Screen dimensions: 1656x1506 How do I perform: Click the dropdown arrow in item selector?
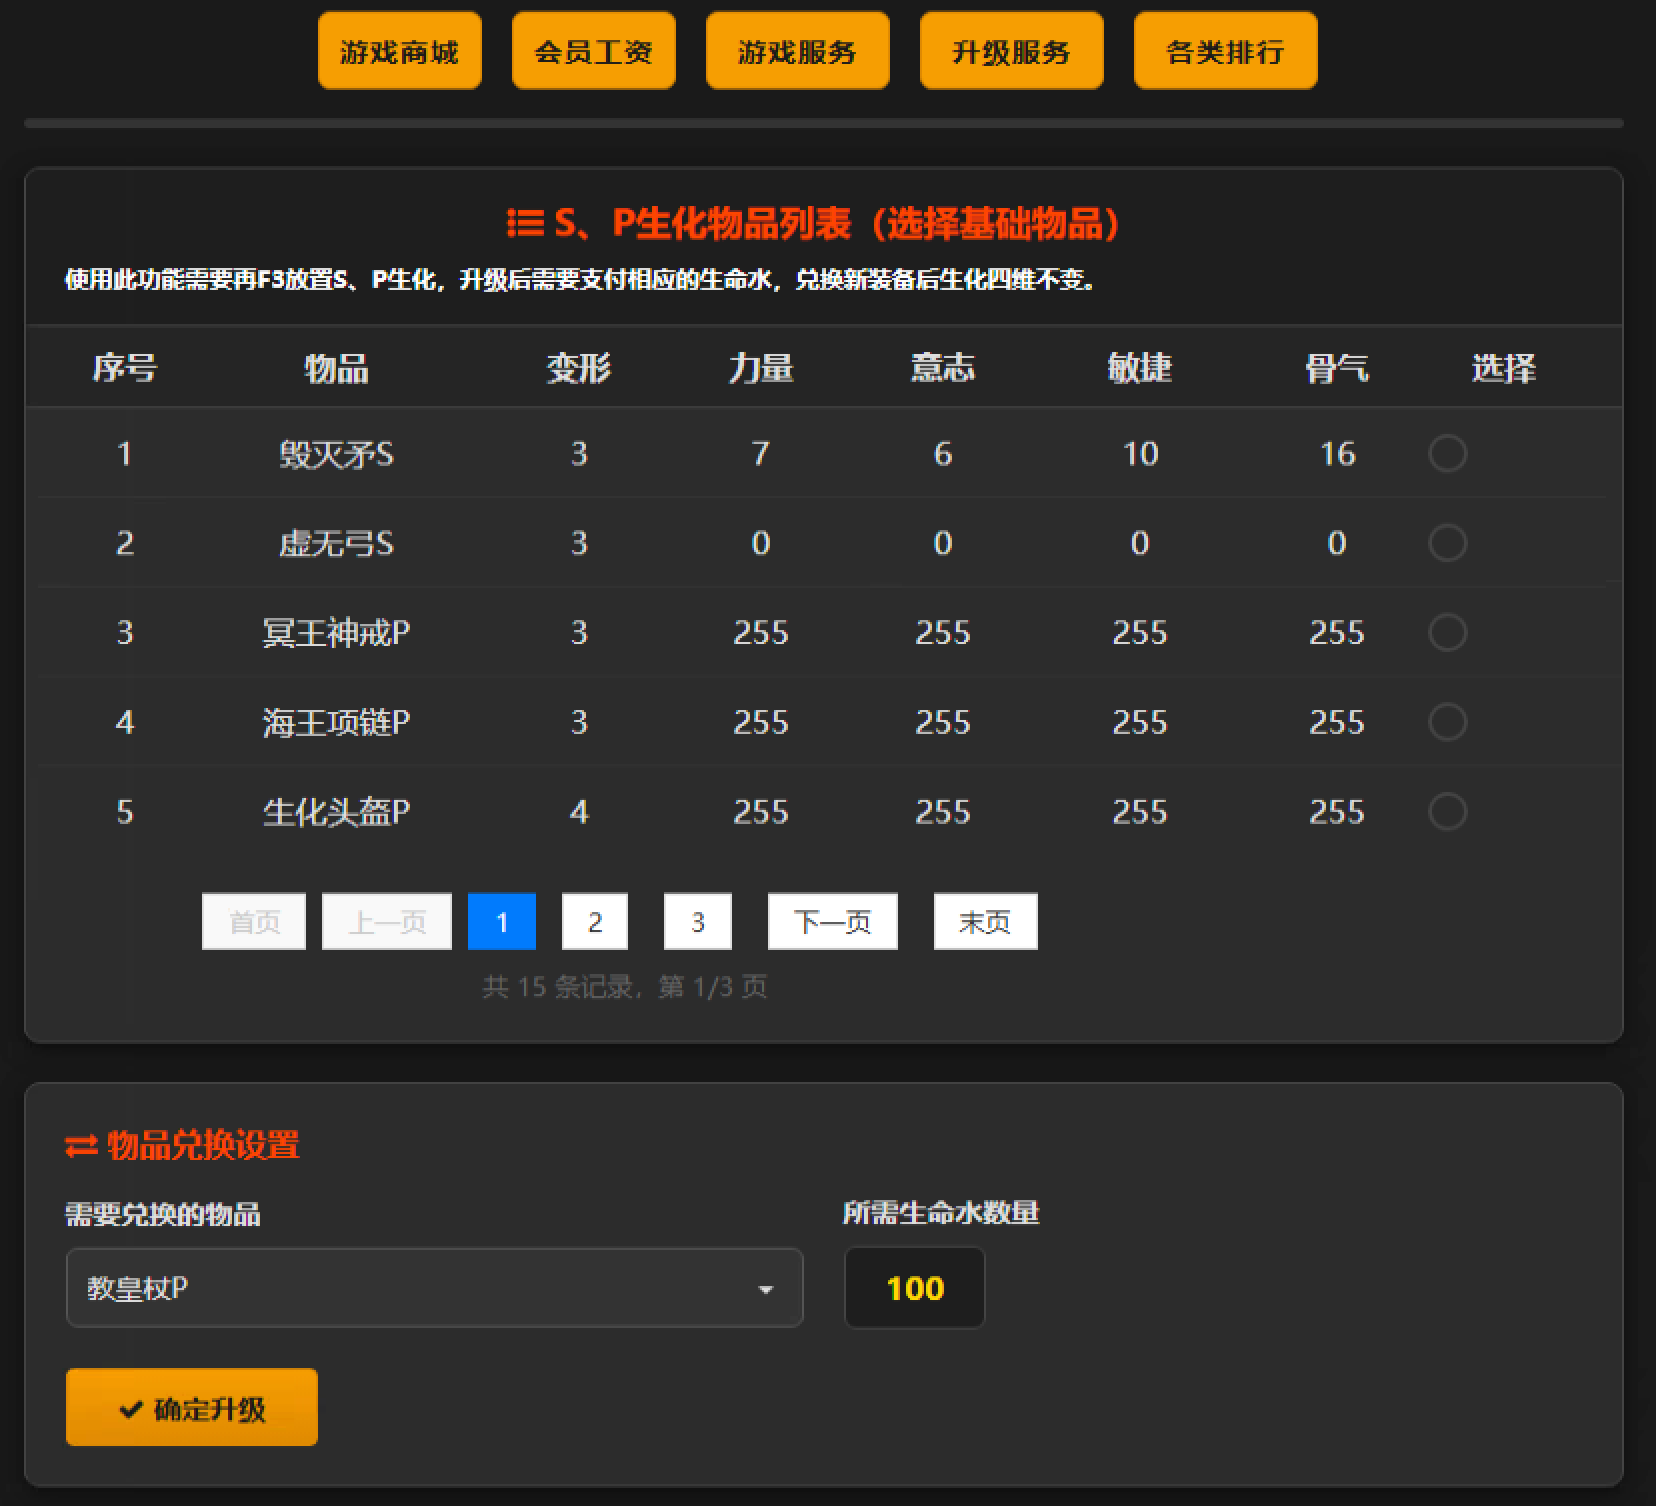pos(766,1289)
